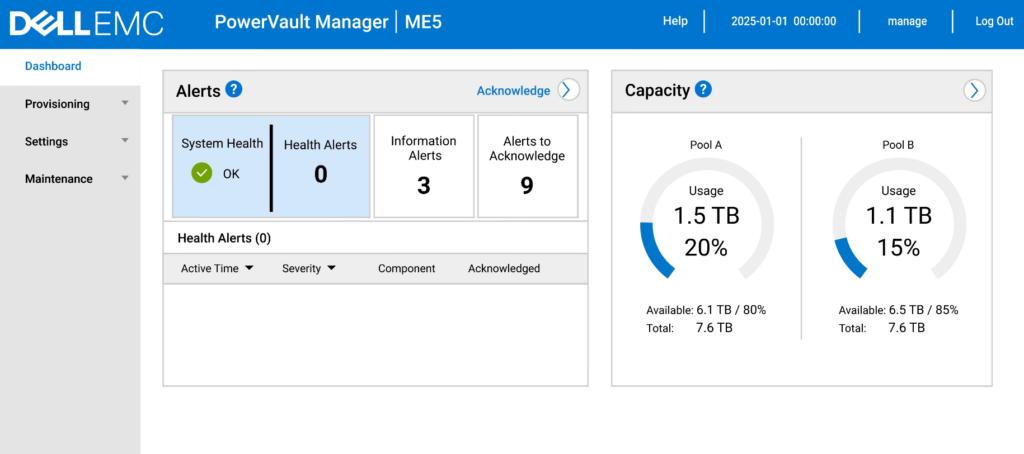Click the help icon next to Capacity
Screen dimensions: 1024x454
[703, 90]
